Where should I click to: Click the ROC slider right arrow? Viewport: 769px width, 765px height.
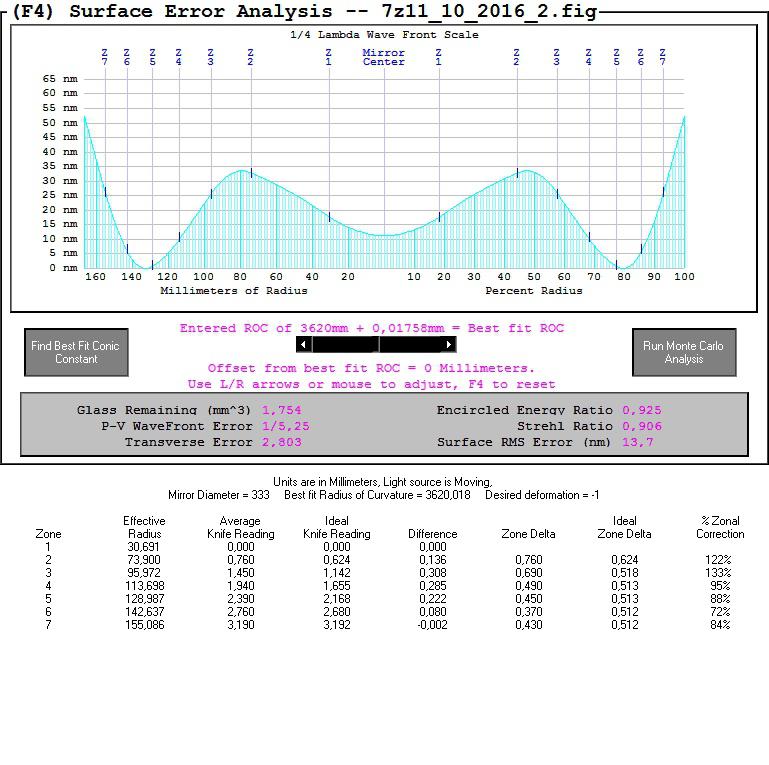coord(448,344)
